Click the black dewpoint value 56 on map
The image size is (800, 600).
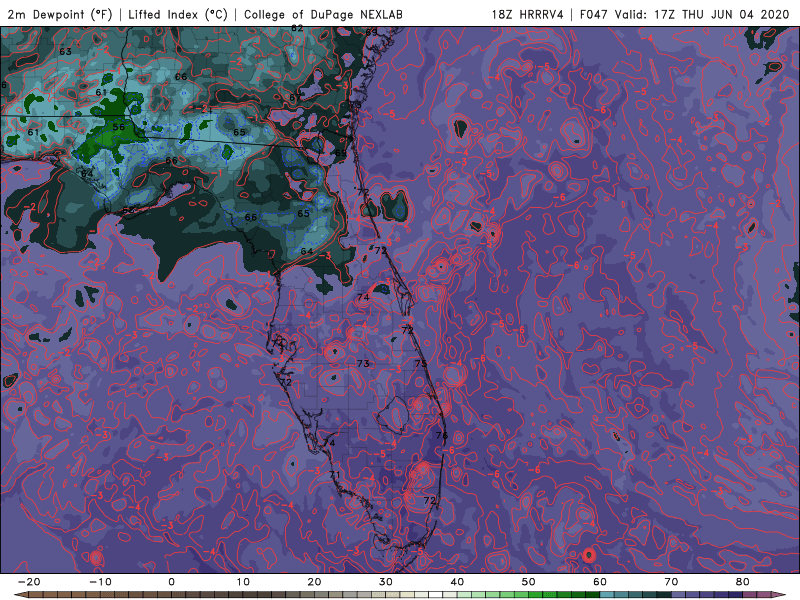[x=118, y=127]
